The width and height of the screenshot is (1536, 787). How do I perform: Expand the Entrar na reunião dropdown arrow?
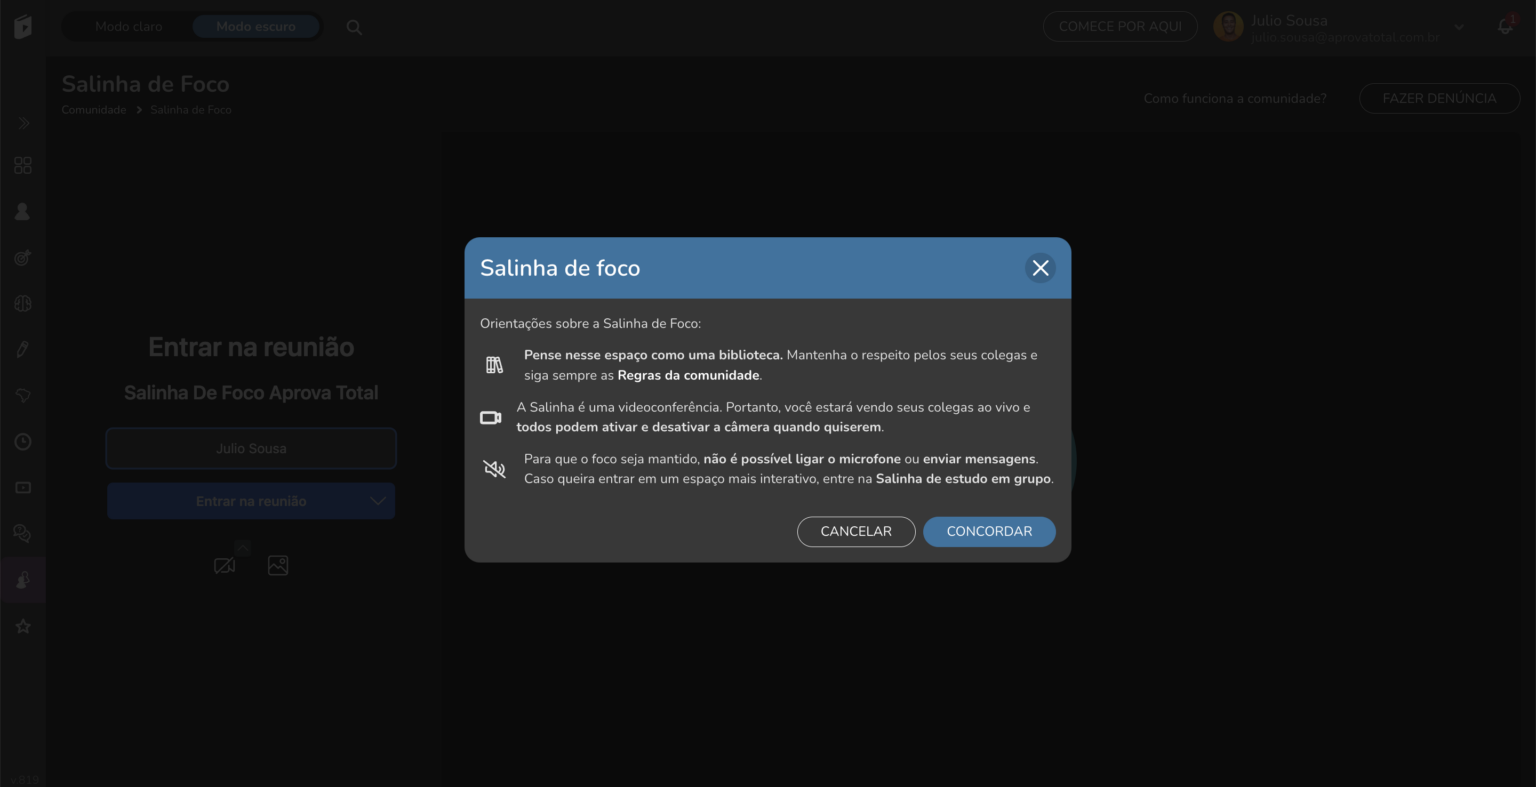tap(378, 501)
